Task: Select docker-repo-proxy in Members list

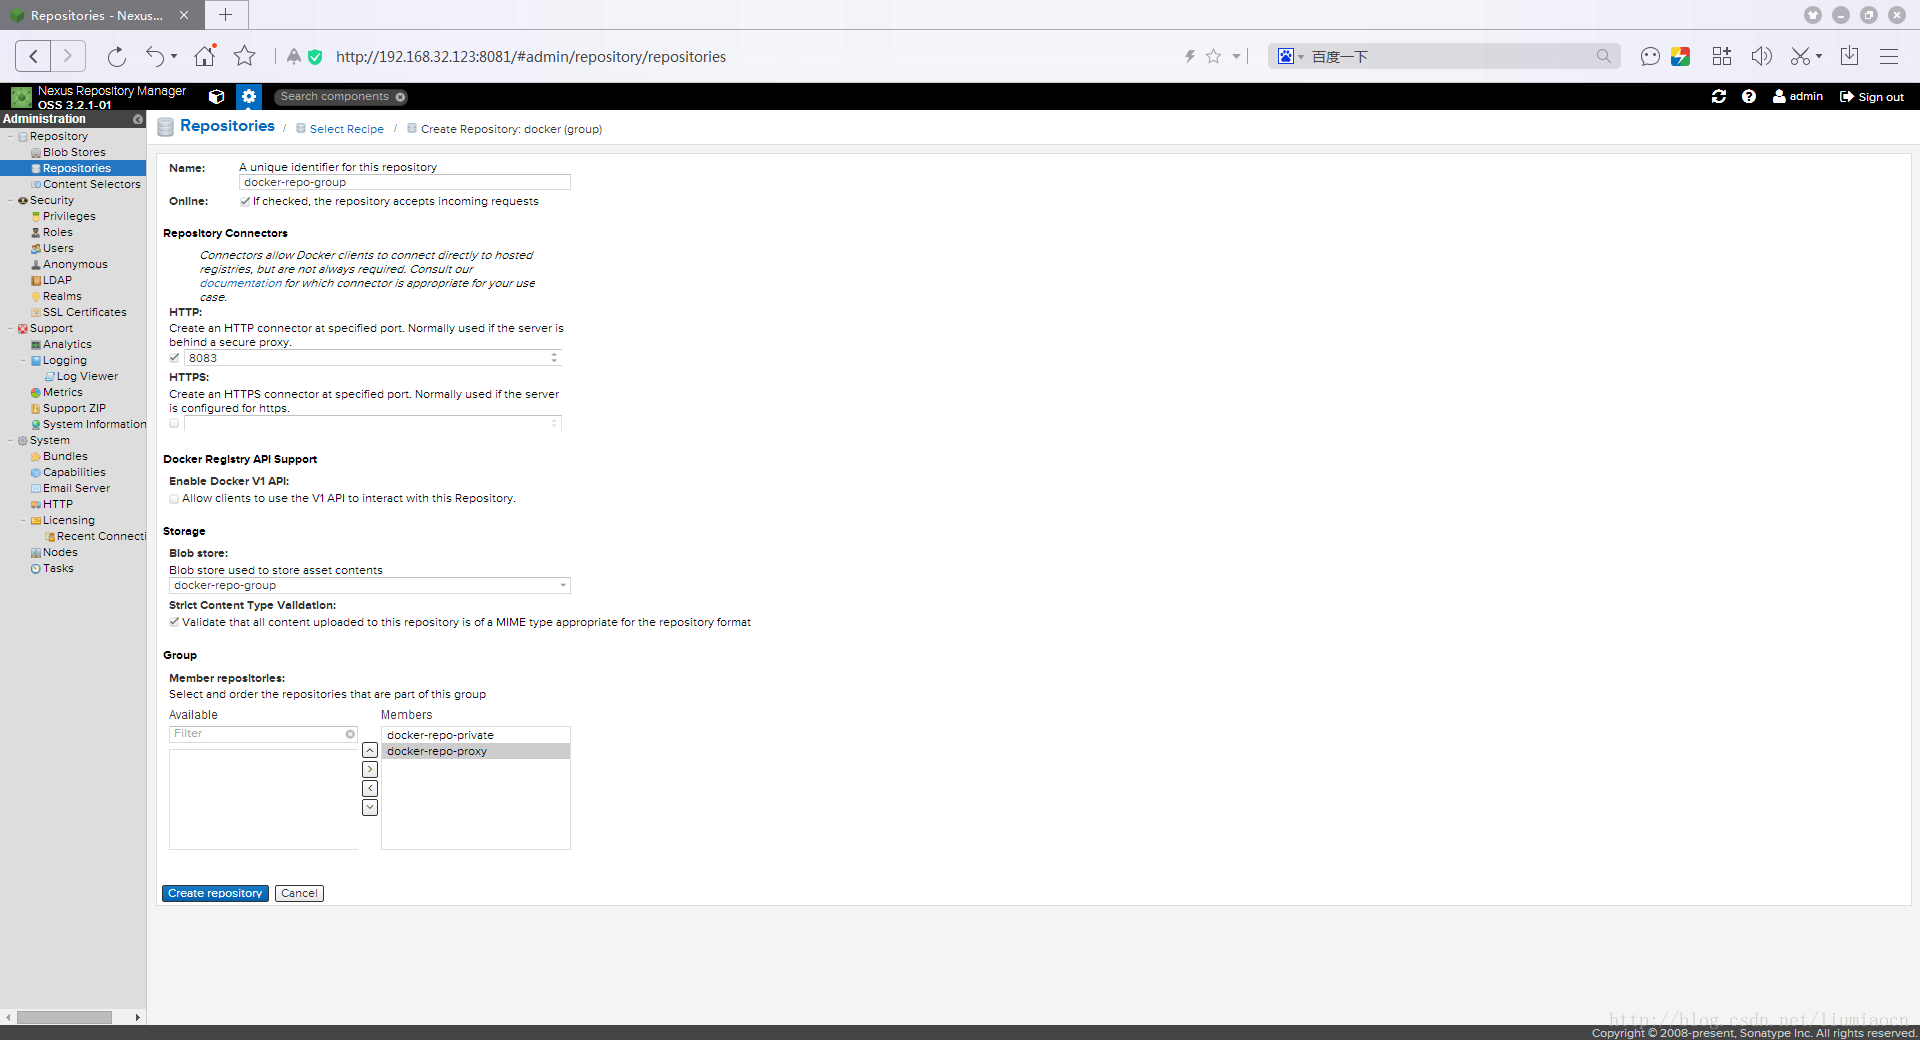Action: coord(476,751)
